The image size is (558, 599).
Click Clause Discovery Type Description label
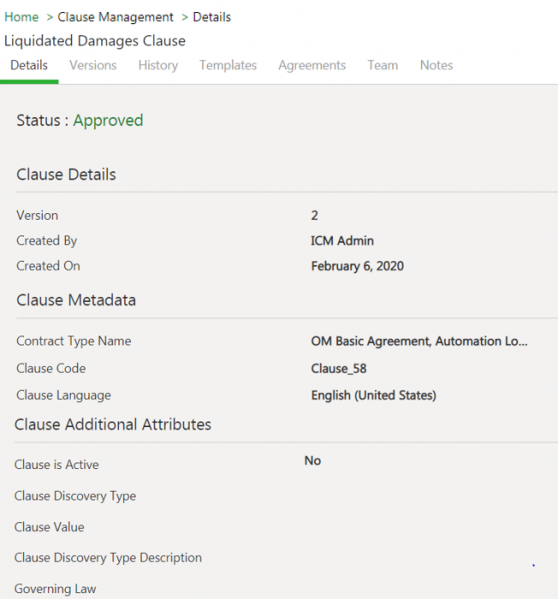tap(108, 558)
